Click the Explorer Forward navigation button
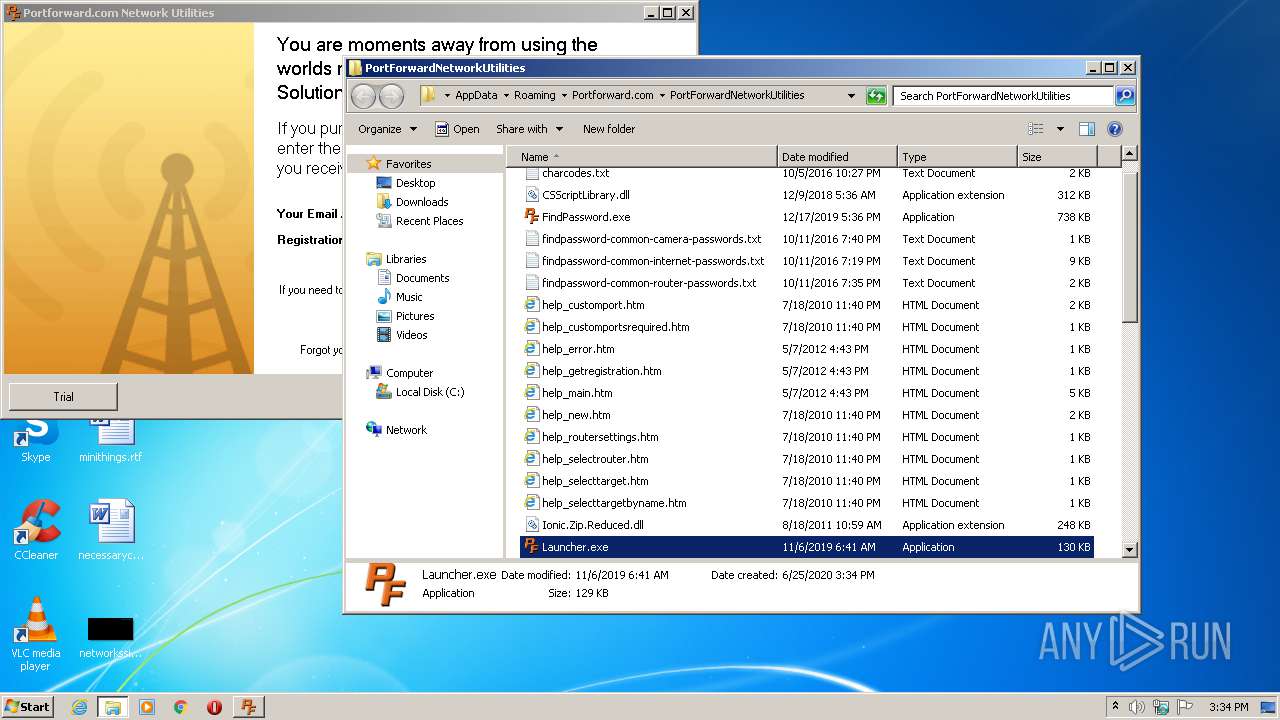1280x720 pixels. tap(391, 96)
